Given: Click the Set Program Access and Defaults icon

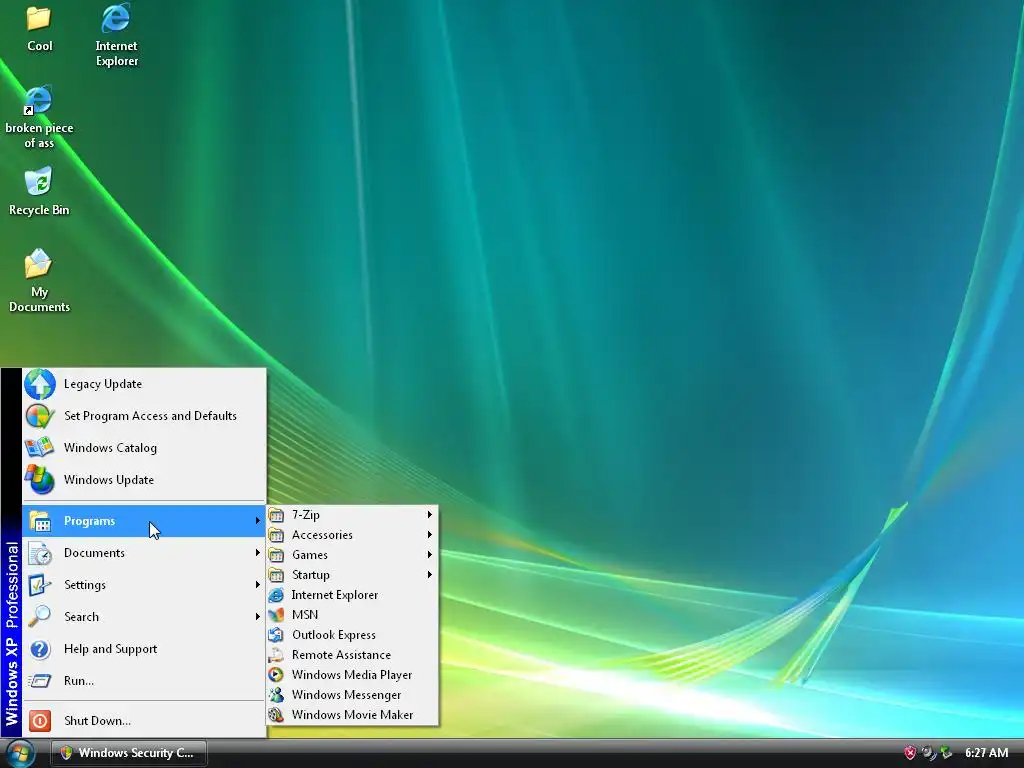Looking at the screenshot, I should click(x=40, y=416).
